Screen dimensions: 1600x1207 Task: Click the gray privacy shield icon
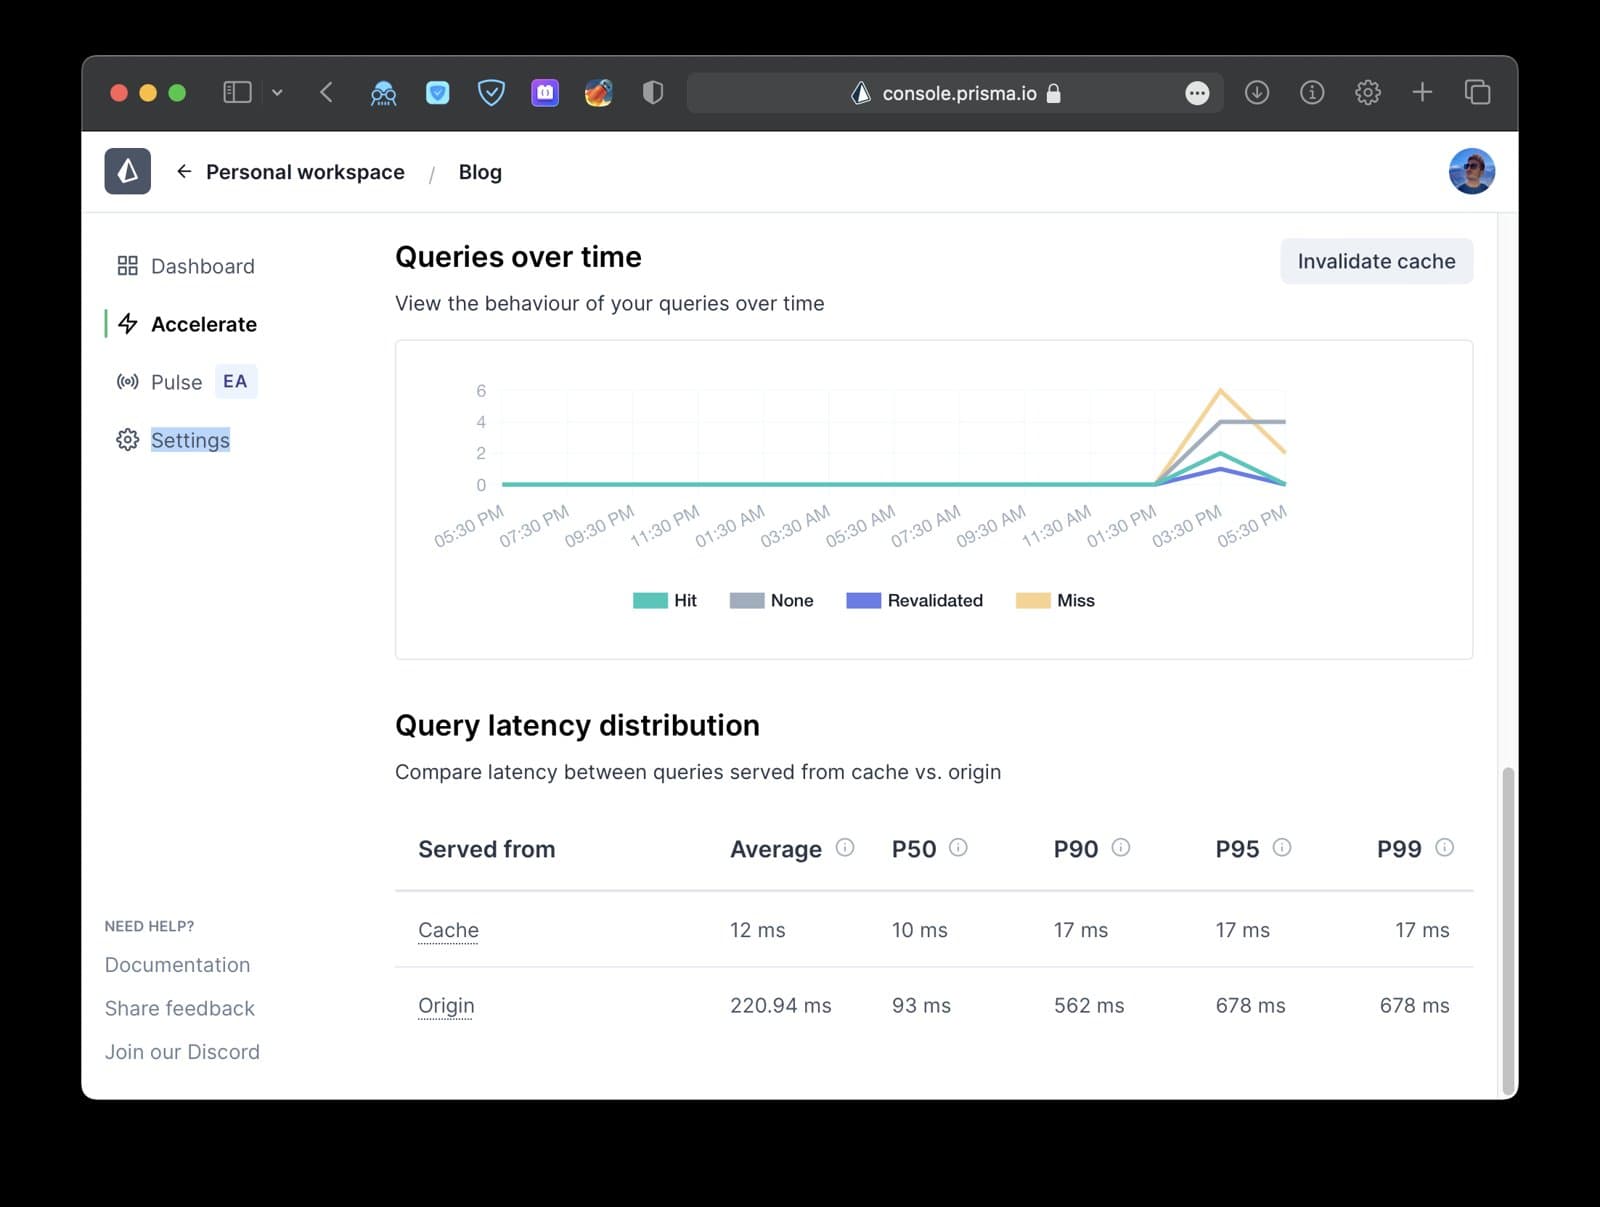pyautogui.click(x=653, y=93)
